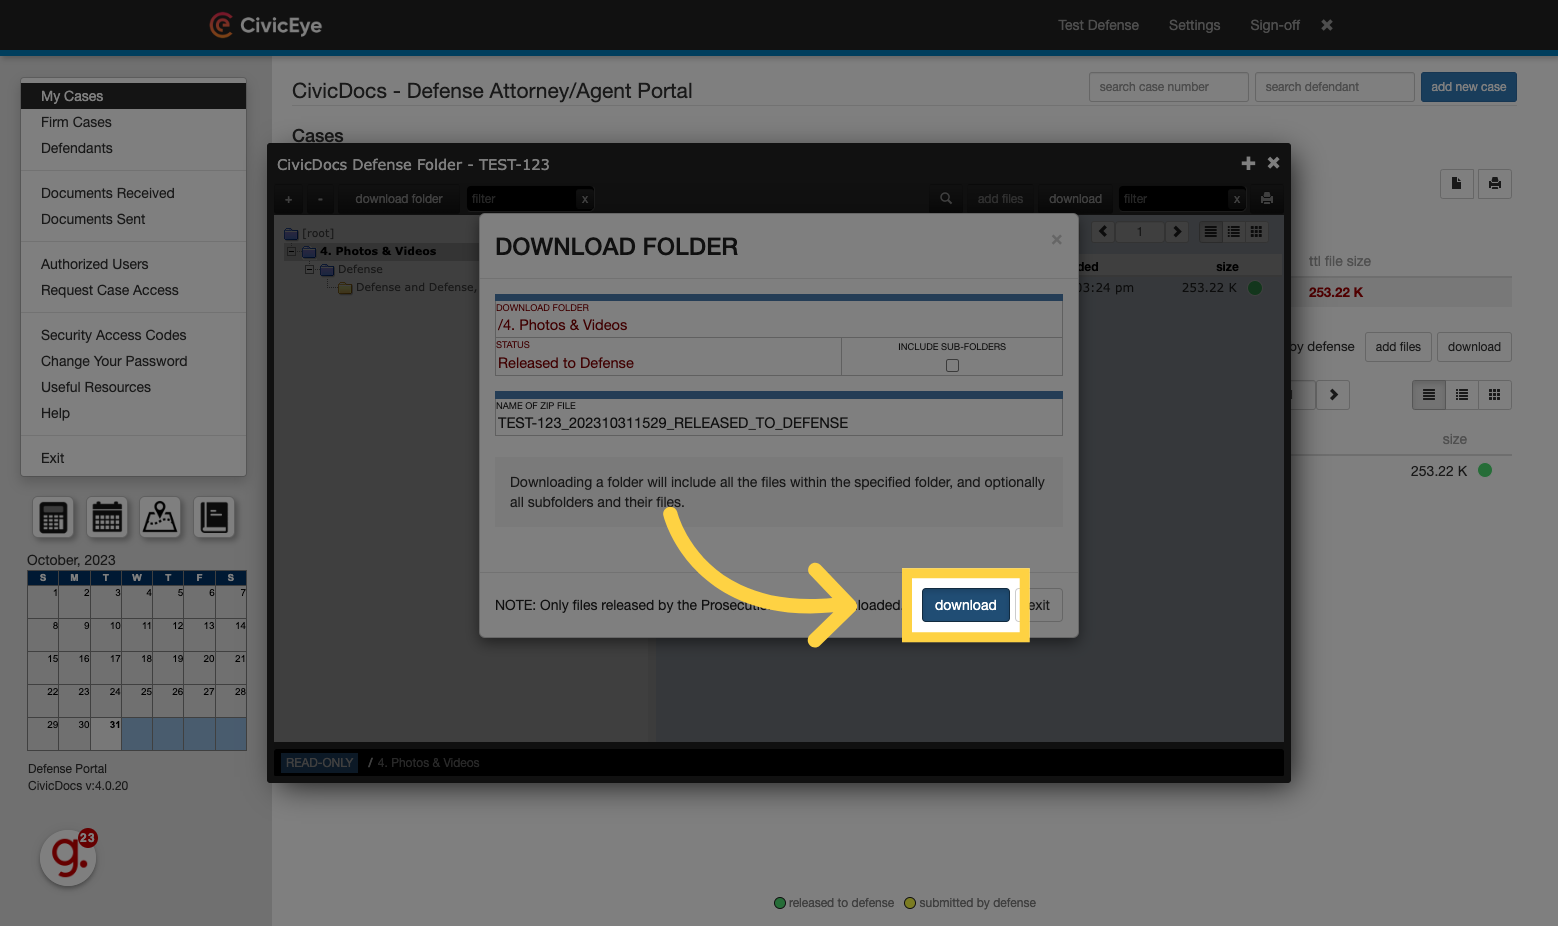
Task: Click the add new case button
Action: [1468, 87]
